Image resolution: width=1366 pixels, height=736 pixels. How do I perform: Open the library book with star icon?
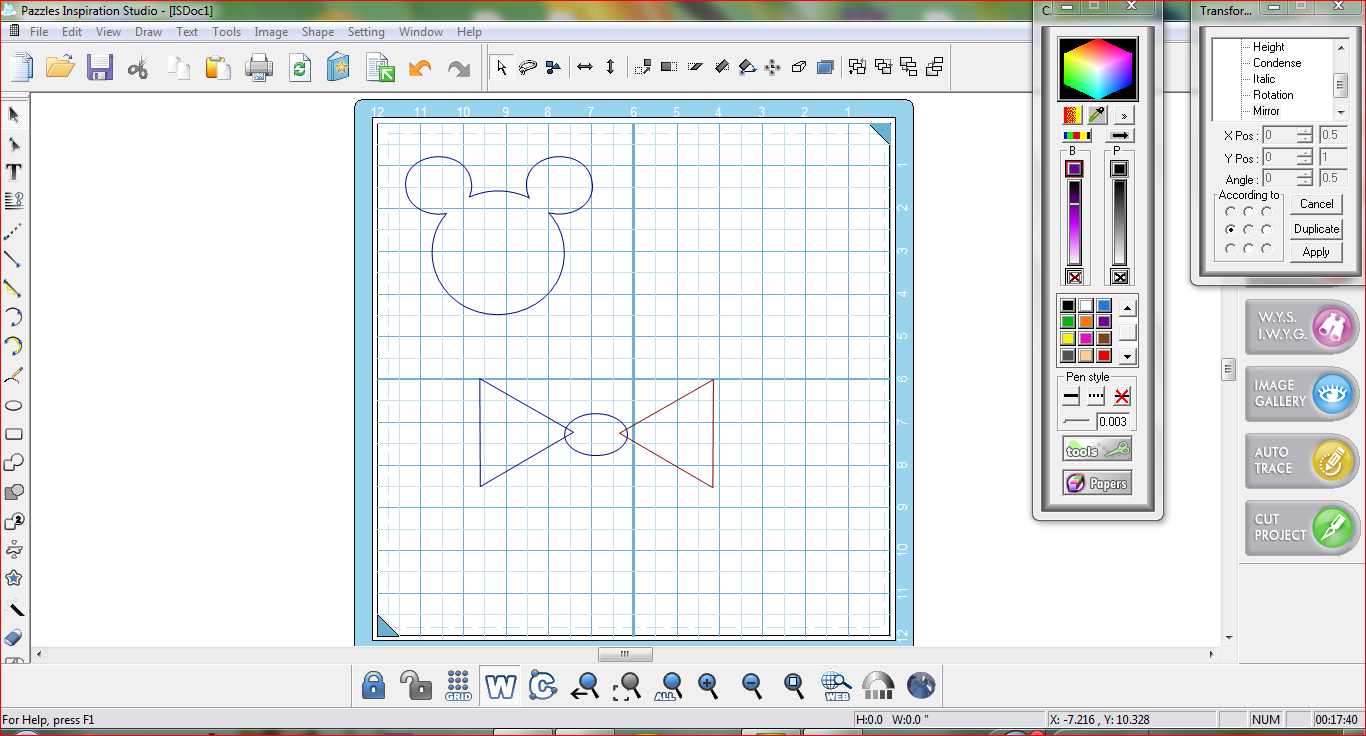(x=339, y=67)
